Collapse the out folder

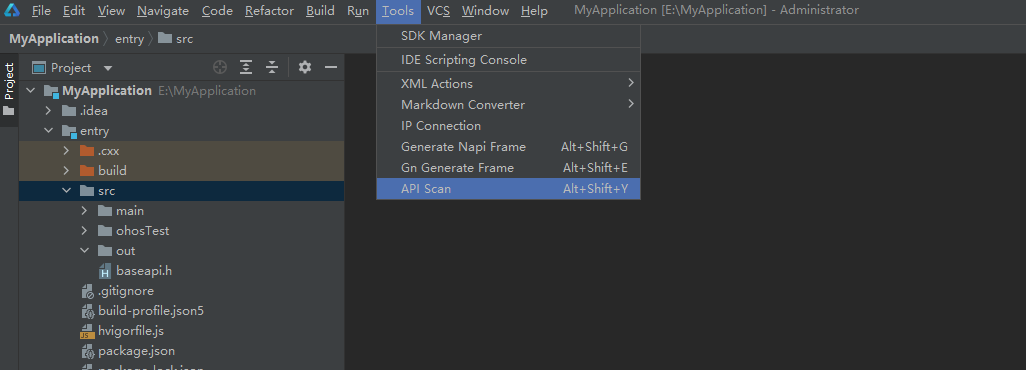[x=84, y=251]
